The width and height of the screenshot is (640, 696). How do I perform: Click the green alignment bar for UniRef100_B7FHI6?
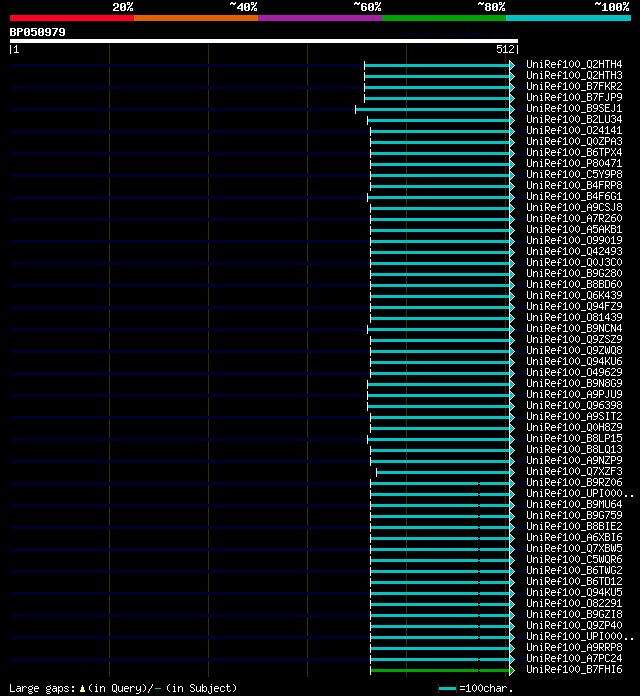440,670
